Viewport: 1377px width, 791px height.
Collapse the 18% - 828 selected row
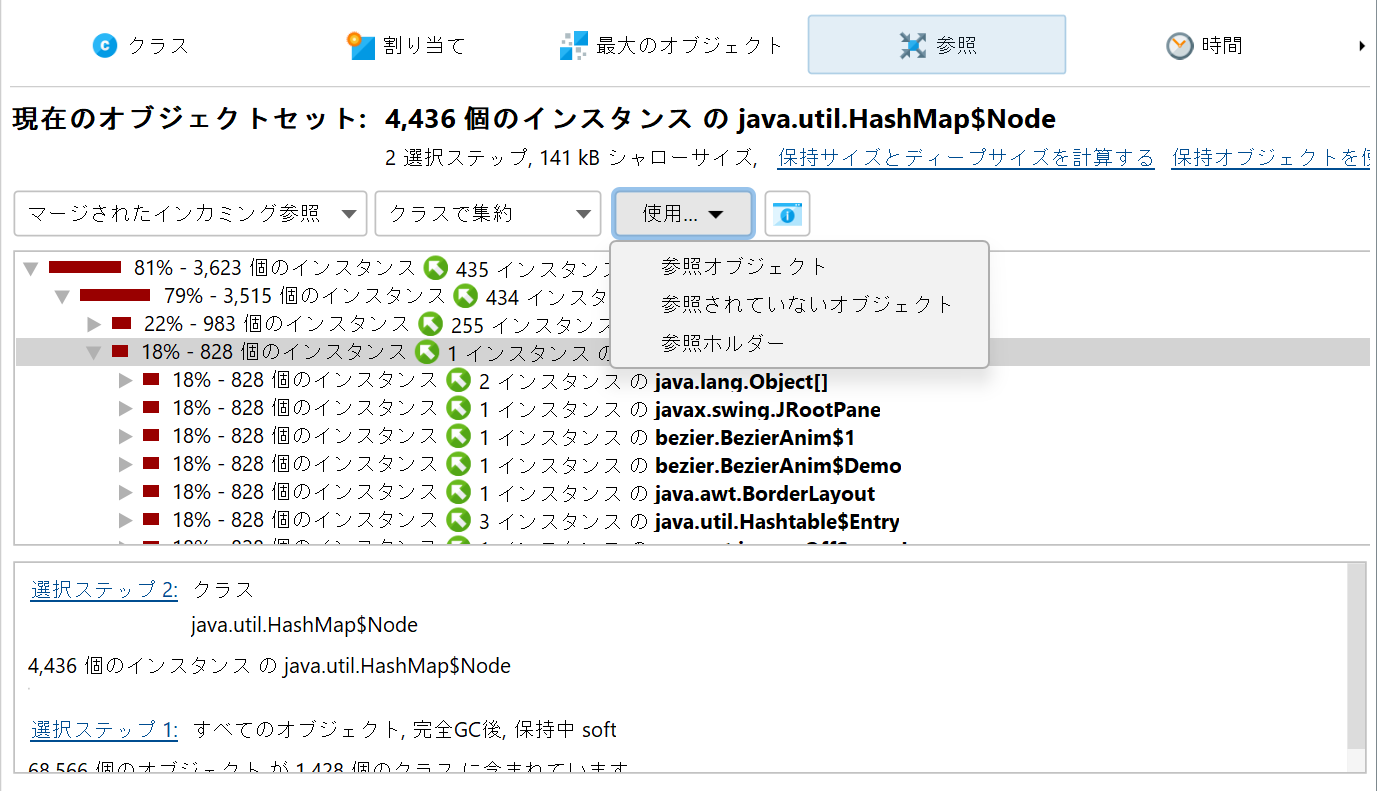pos(93,352)
